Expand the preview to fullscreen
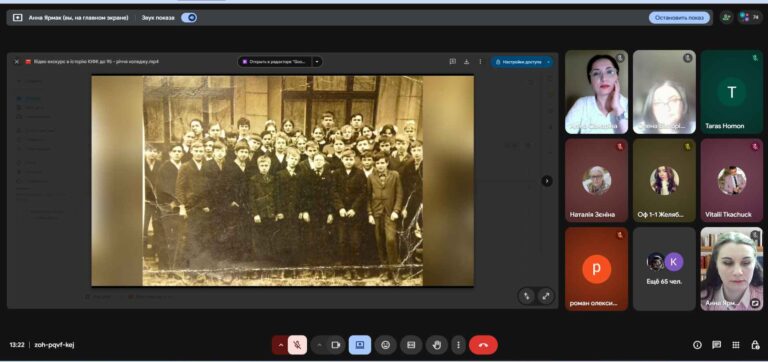Image resolution: width=768 pixels, height=362 pixels. coord(546,295)
